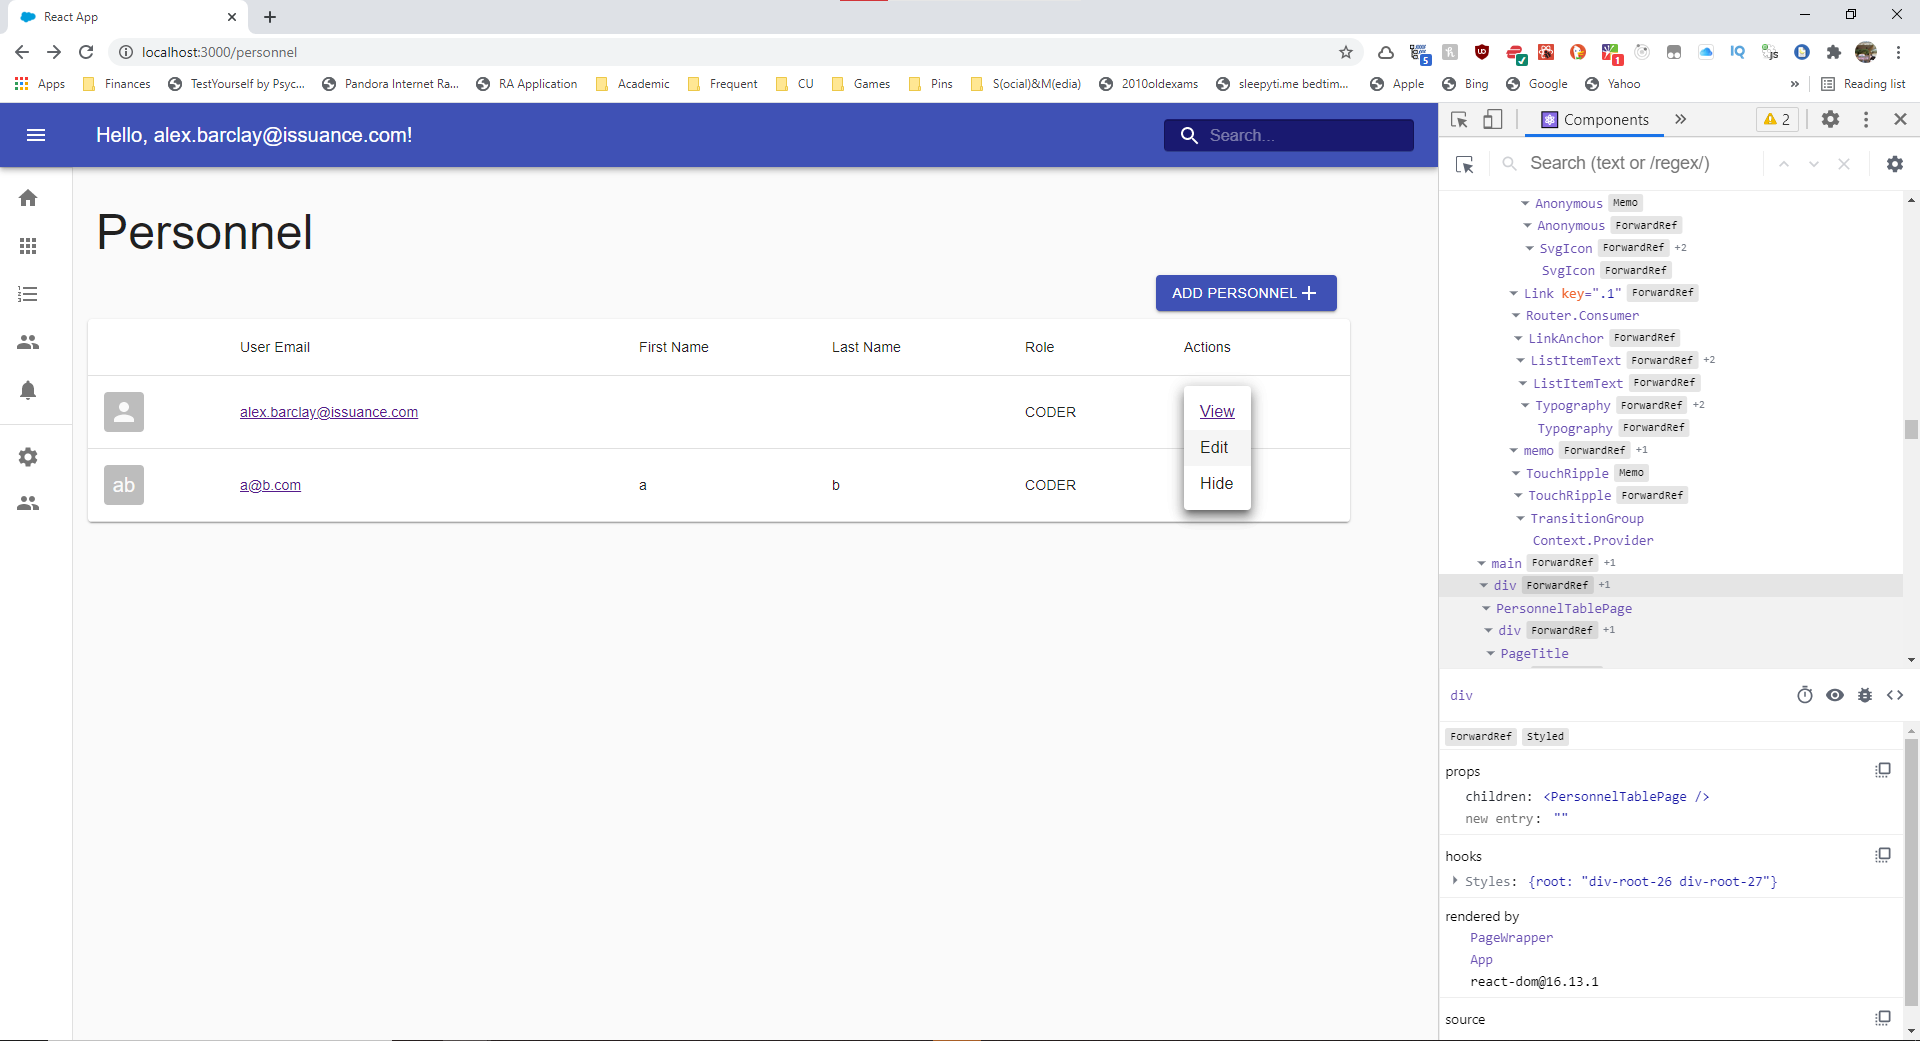The height and width of the screenshot is (1041, 1920).
Task: Click the User Email column header
Action: 275,347
